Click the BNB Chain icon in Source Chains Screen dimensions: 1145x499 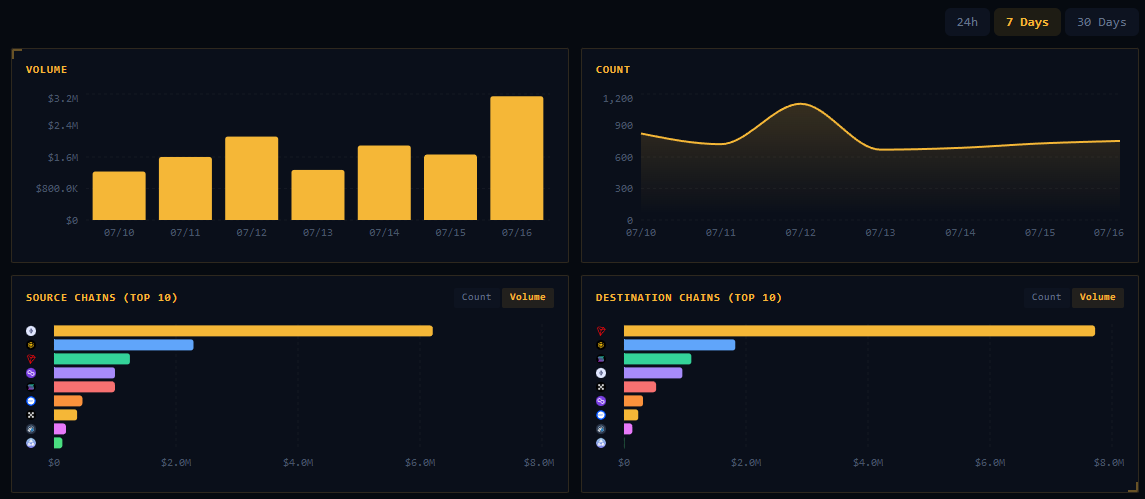[x=31, y=345]
